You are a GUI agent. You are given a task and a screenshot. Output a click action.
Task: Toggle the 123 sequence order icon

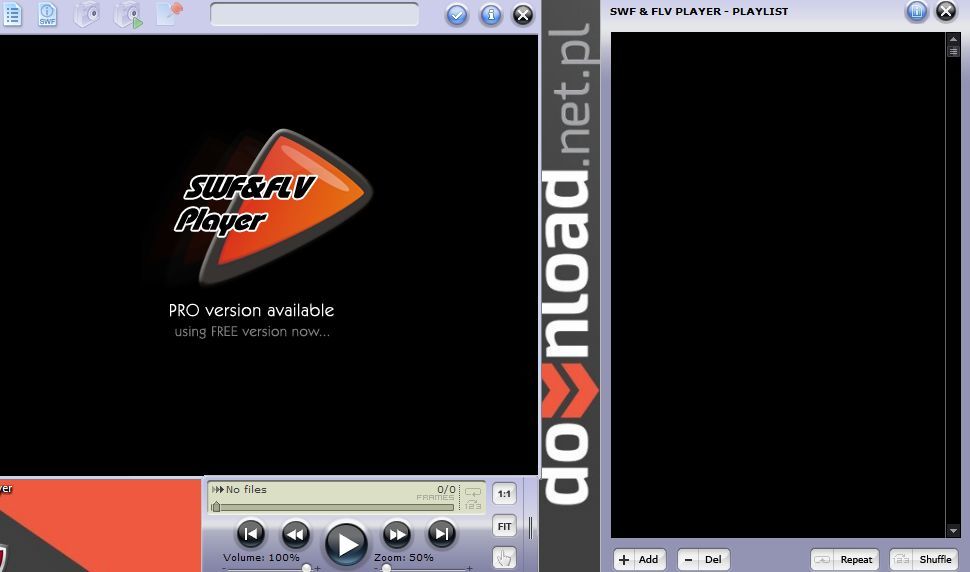coord(473,505)
